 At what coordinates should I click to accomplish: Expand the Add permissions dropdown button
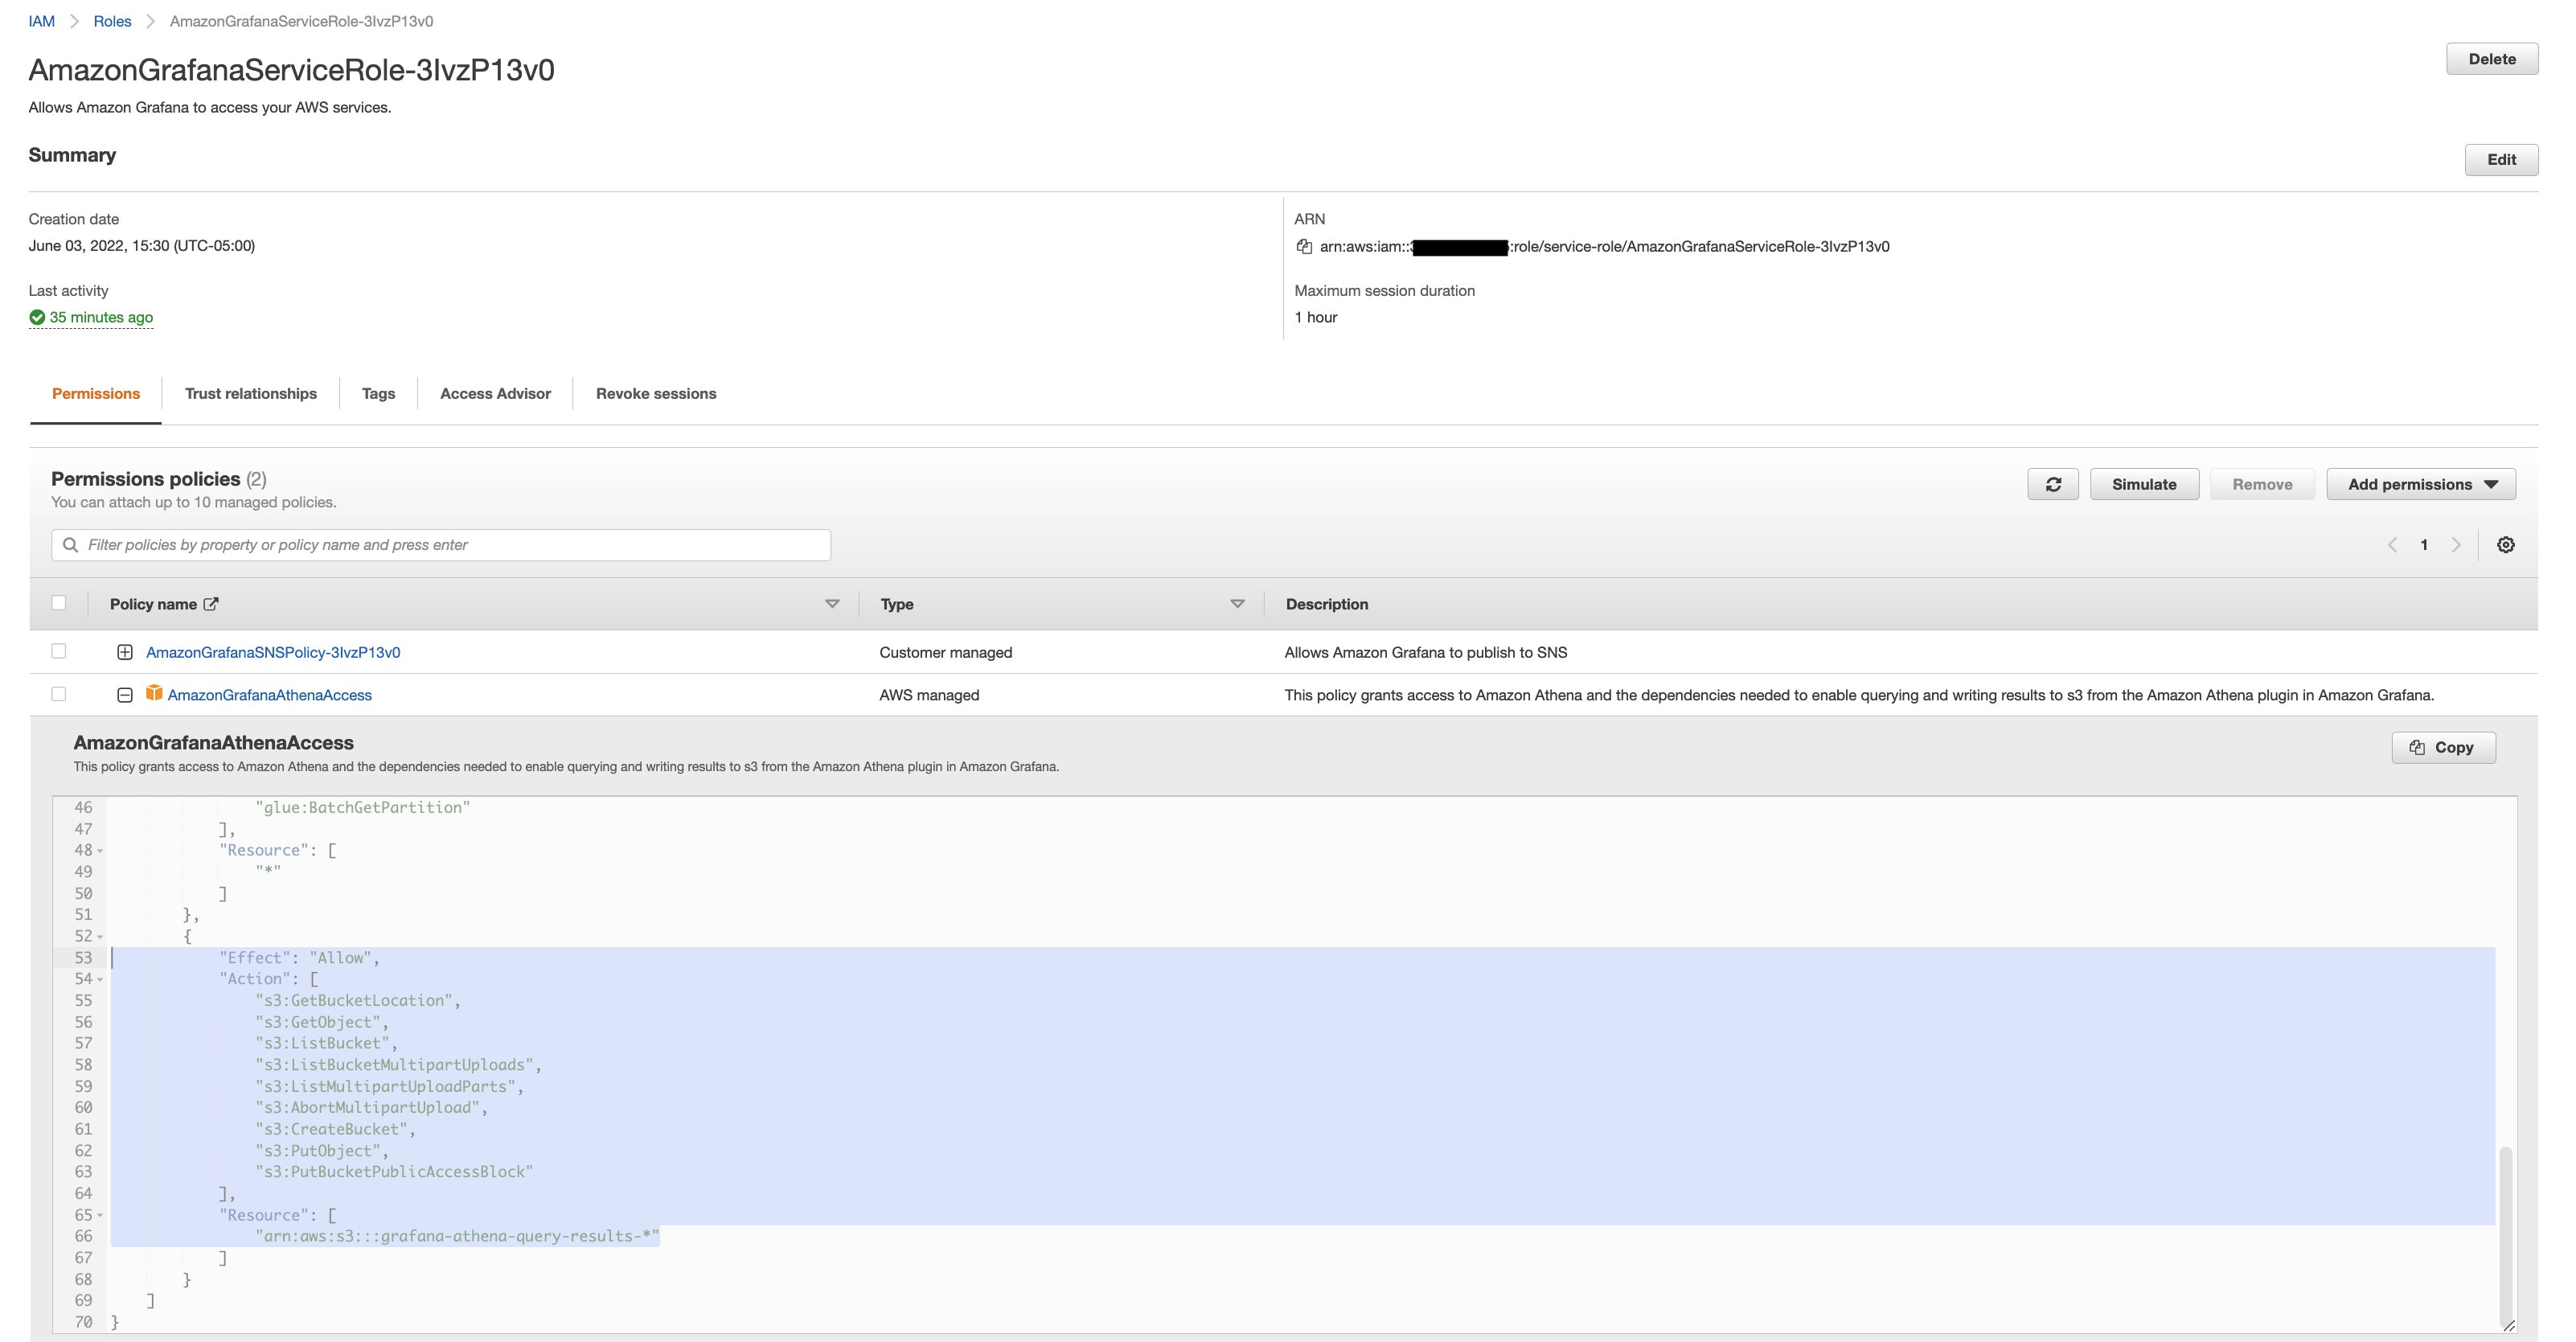(x=2492, y=484)
